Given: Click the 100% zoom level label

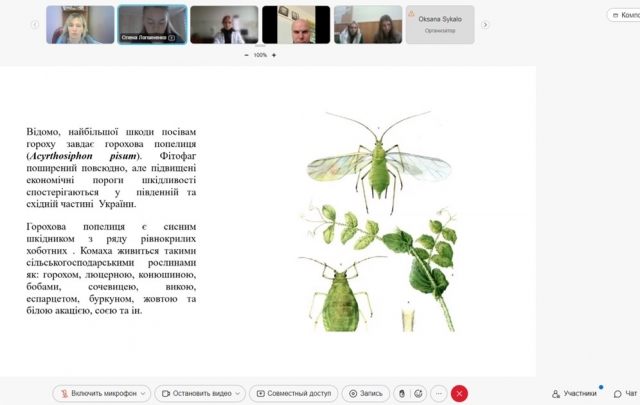Looking at the screenshot, I should pyautogui.click(x=260, y=55).
